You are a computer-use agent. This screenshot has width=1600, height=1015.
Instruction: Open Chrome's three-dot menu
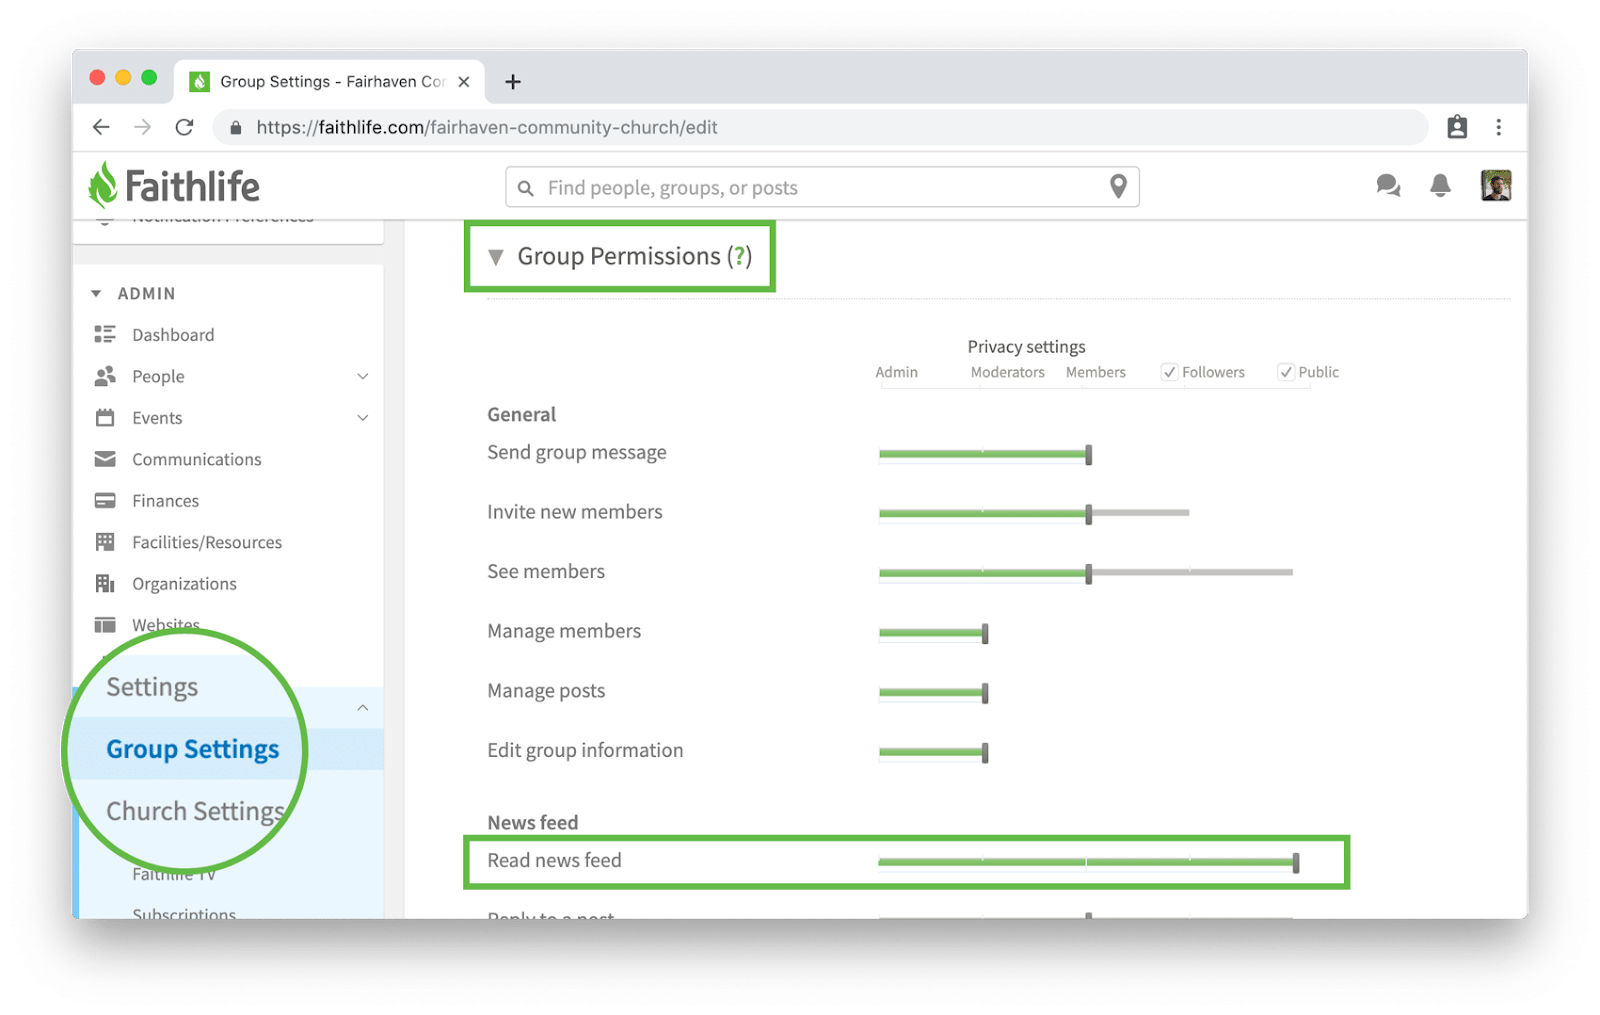pos(1498,127)
